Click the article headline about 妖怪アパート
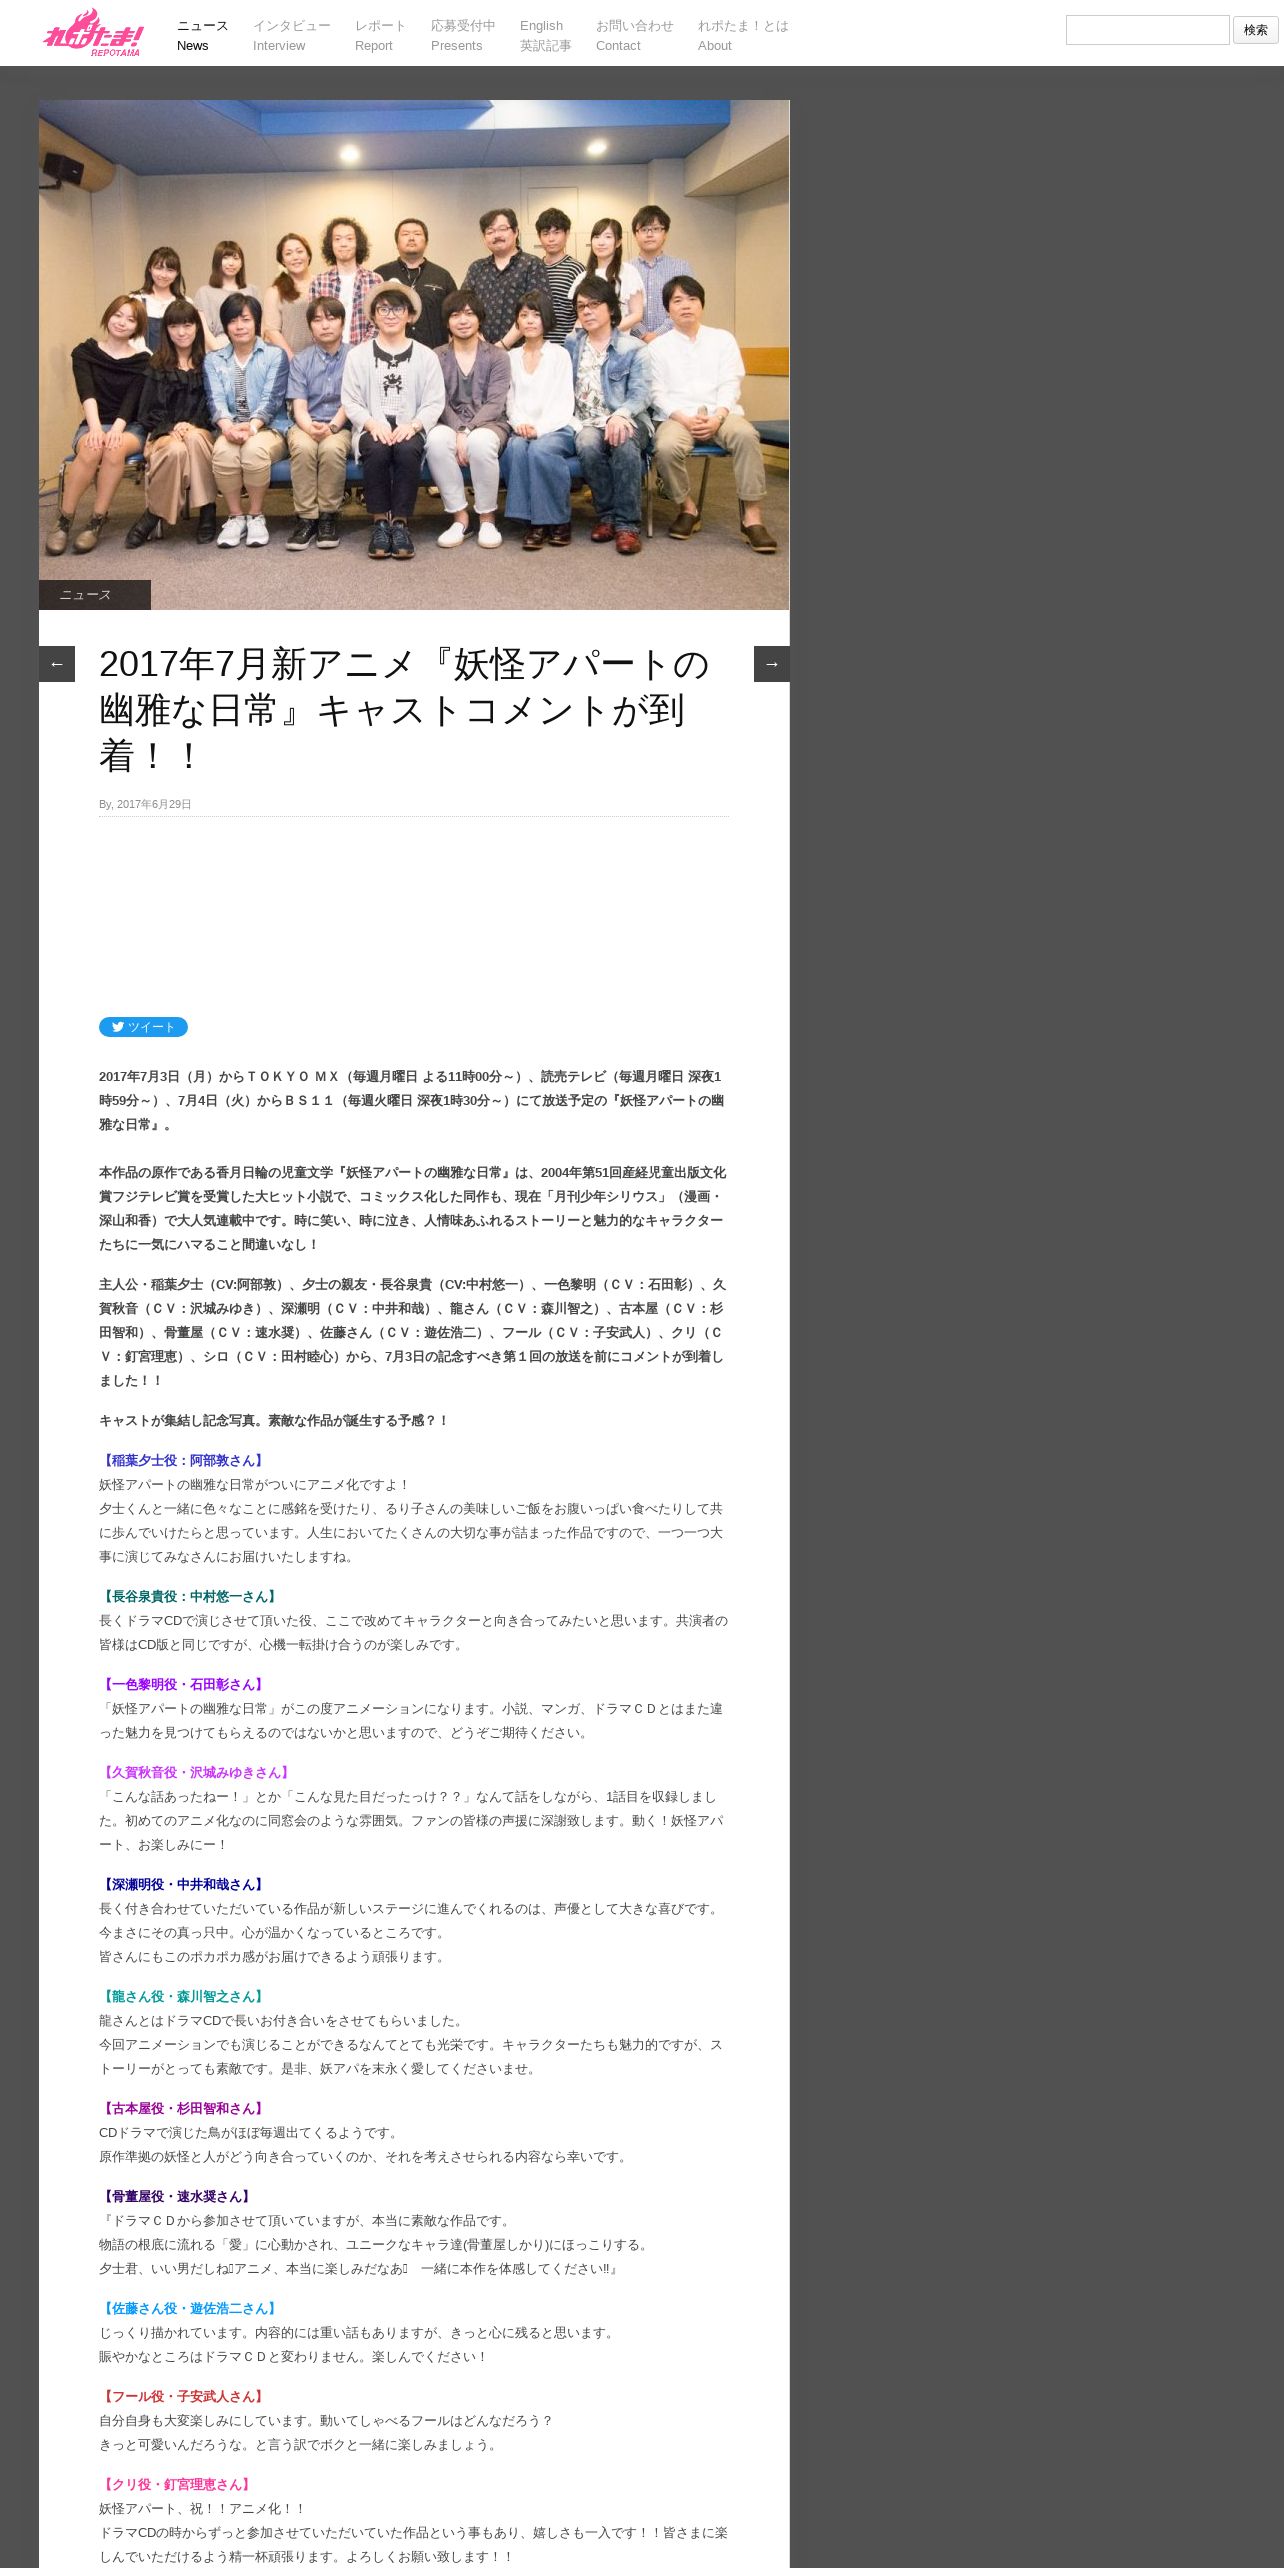Screen dimensions: 1284x2568 tap(404, 710)
